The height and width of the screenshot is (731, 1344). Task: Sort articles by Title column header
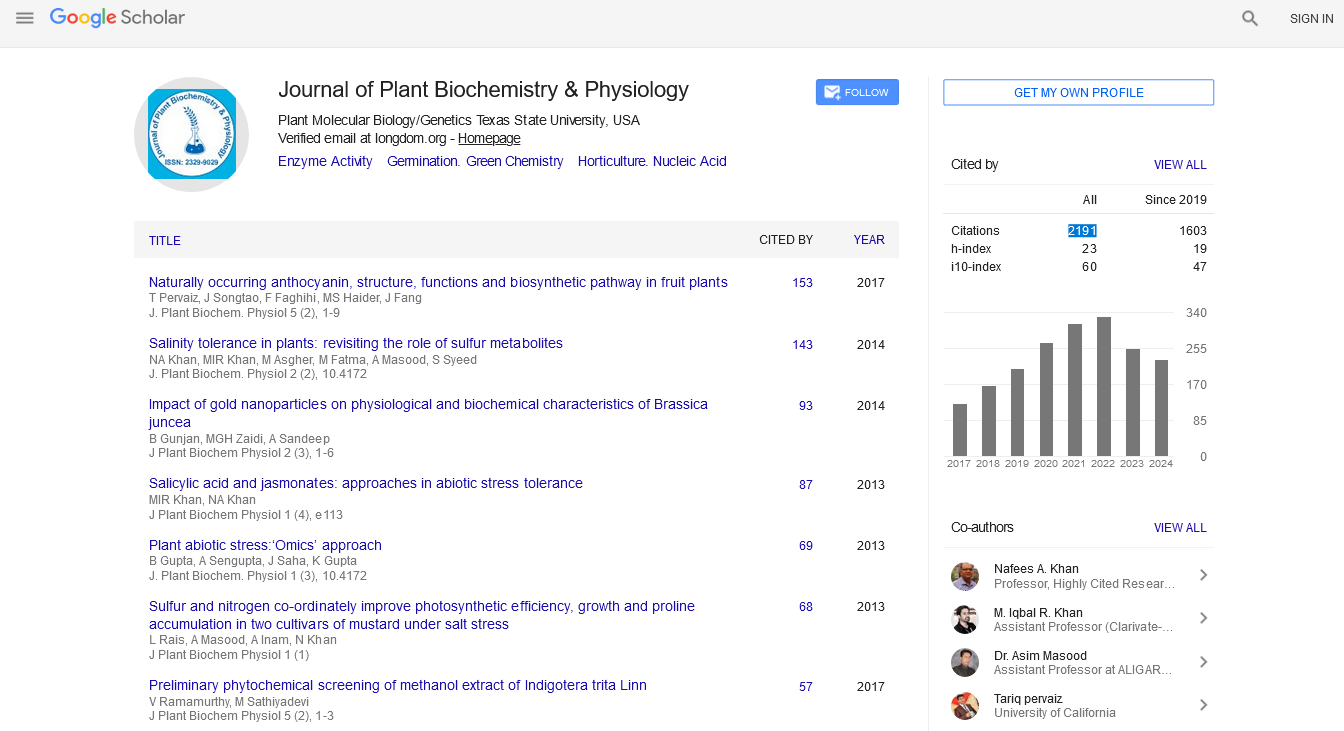[x=165, y=241]
